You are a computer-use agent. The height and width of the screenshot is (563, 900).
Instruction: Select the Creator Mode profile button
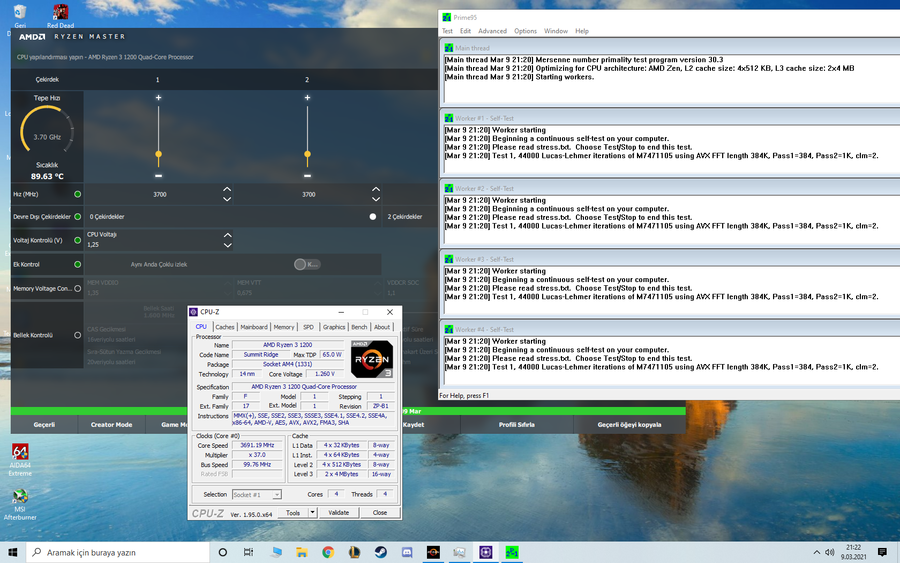pos(111,425)
